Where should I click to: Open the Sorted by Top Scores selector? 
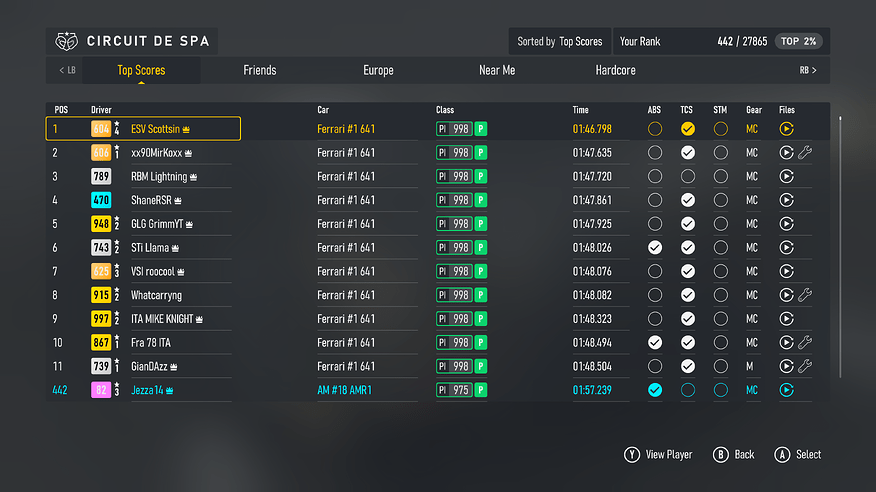tap(560, 41)
